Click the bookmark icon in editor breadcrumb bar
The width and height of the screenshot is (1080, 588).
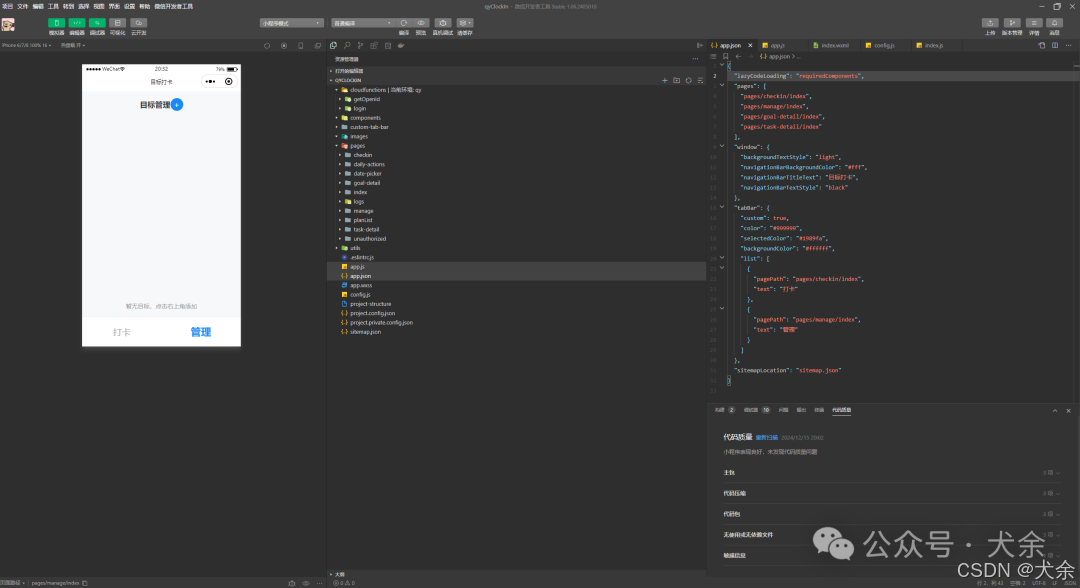coord(725,56)
